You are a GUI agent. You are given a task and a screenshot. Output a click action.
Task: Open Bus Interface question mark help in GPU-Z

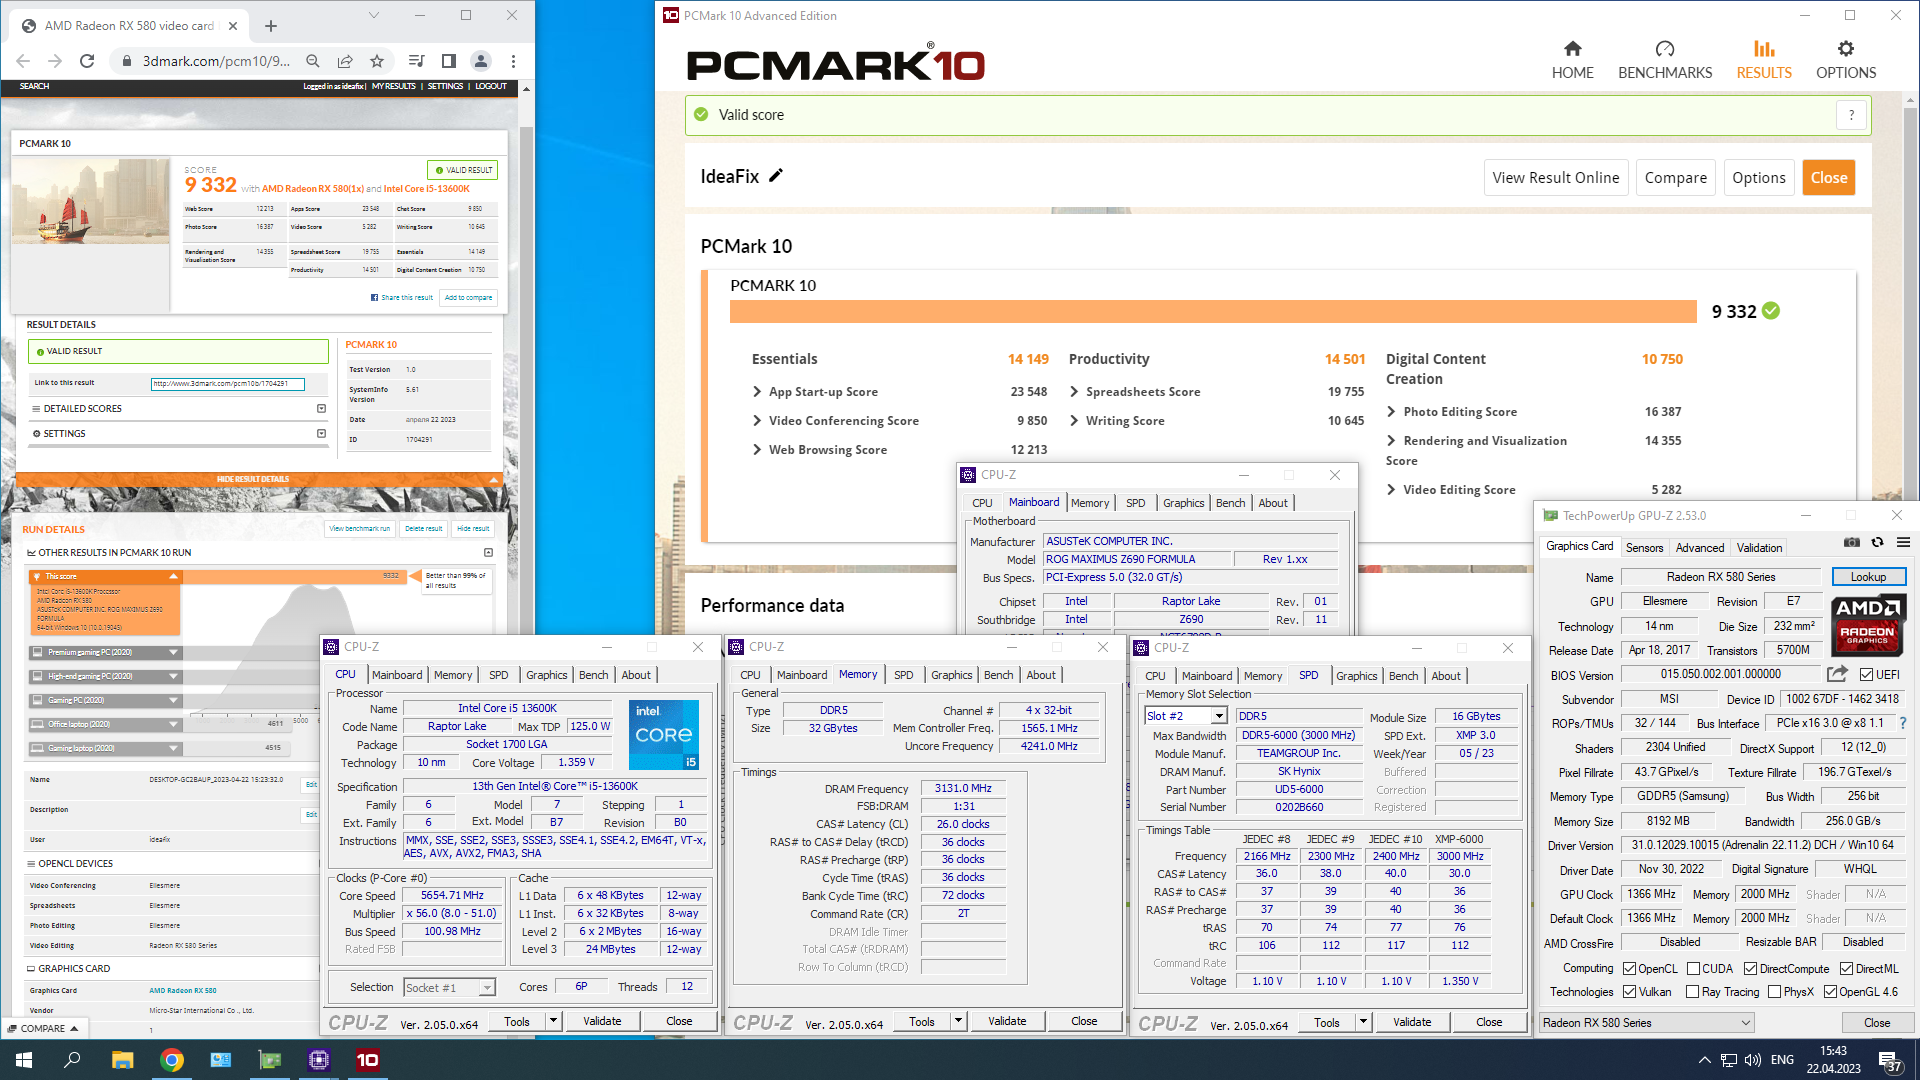coord(1903,722)
